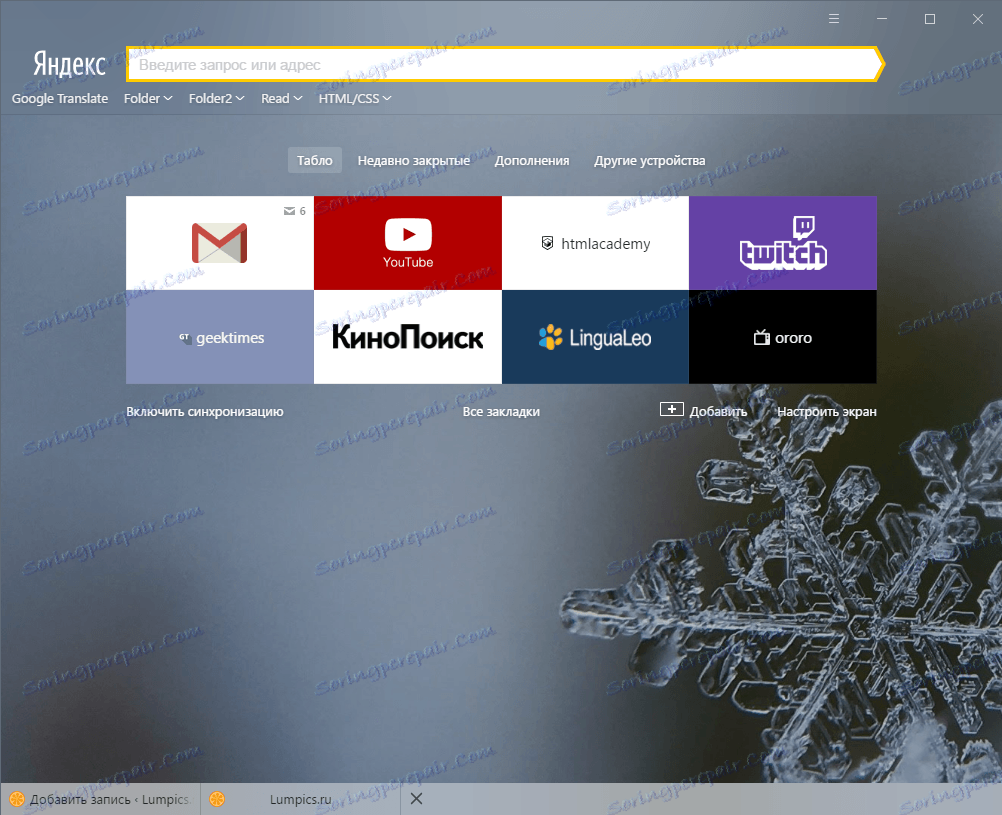Click Настроить экран link

tap(826, 412)
